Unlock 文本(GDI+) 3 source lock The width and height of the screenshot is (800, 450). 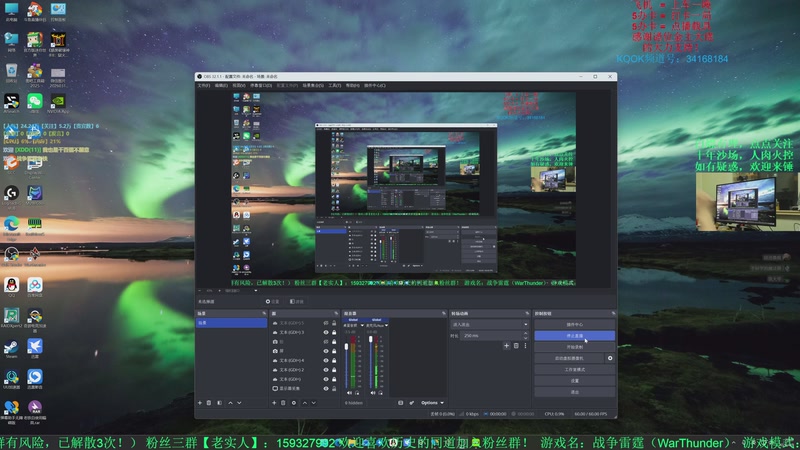point(334,333)
